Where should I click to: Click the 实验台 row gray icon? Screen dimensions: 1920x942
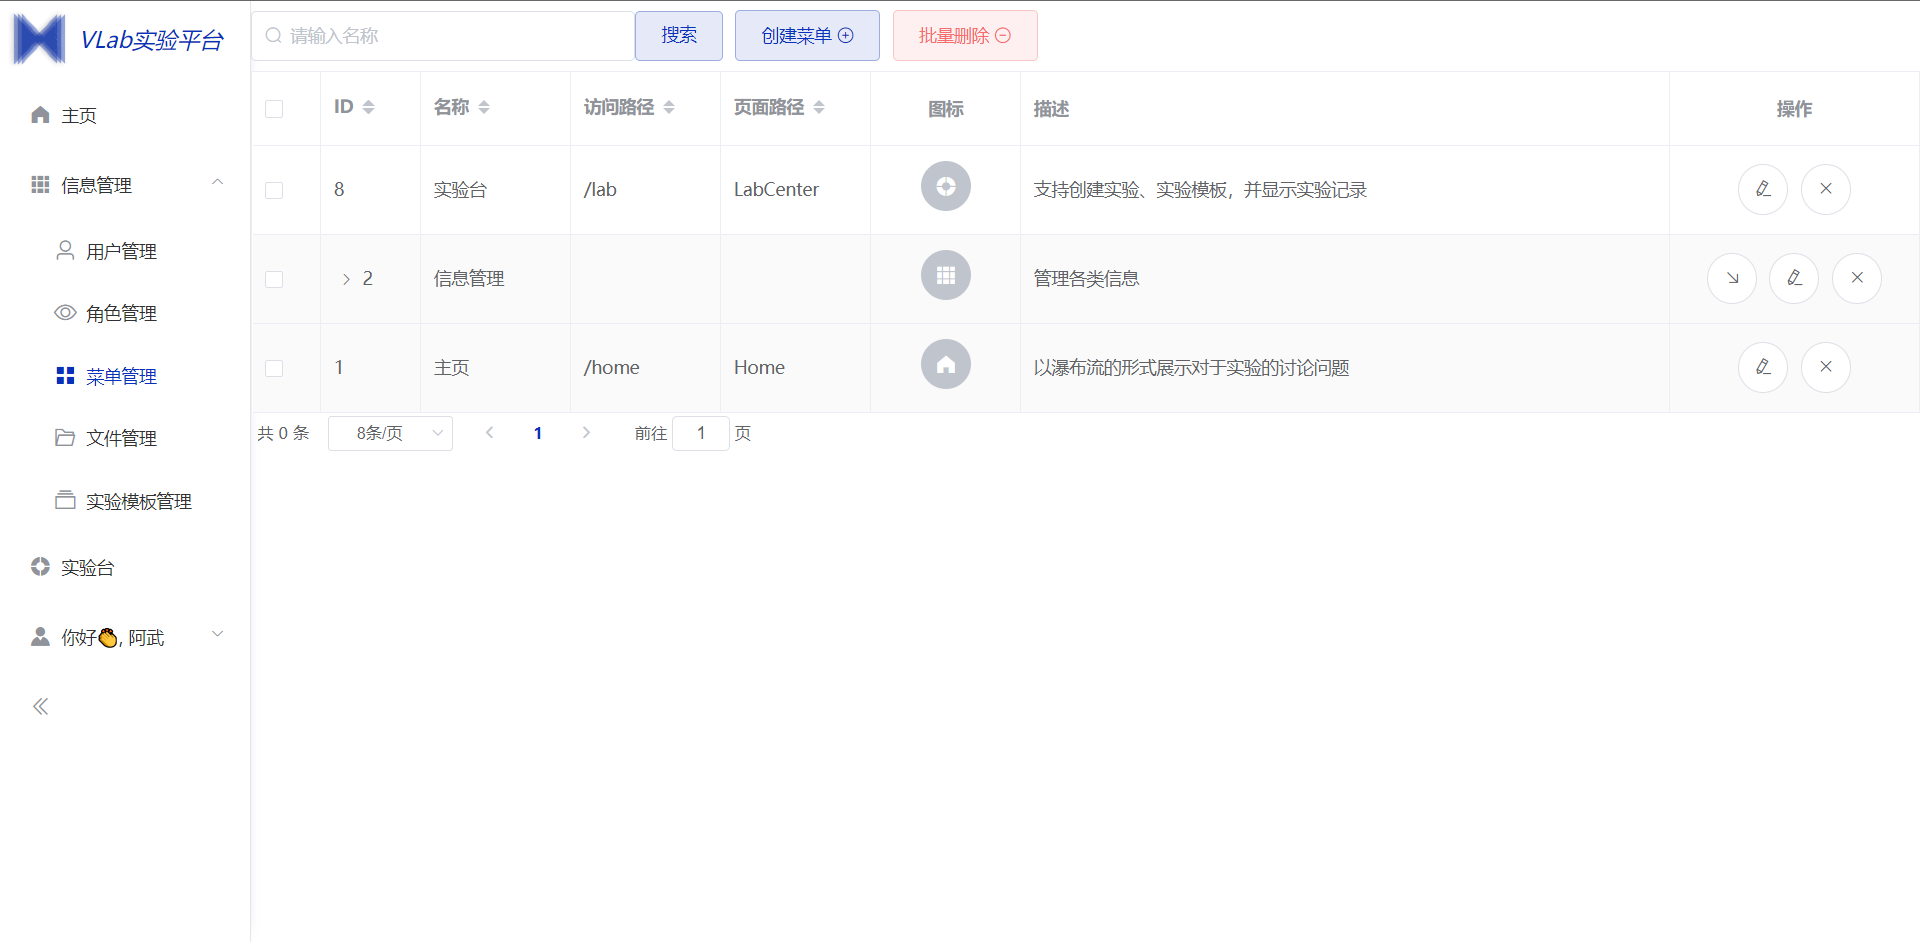pyautogui.click(x=946, y=186)
